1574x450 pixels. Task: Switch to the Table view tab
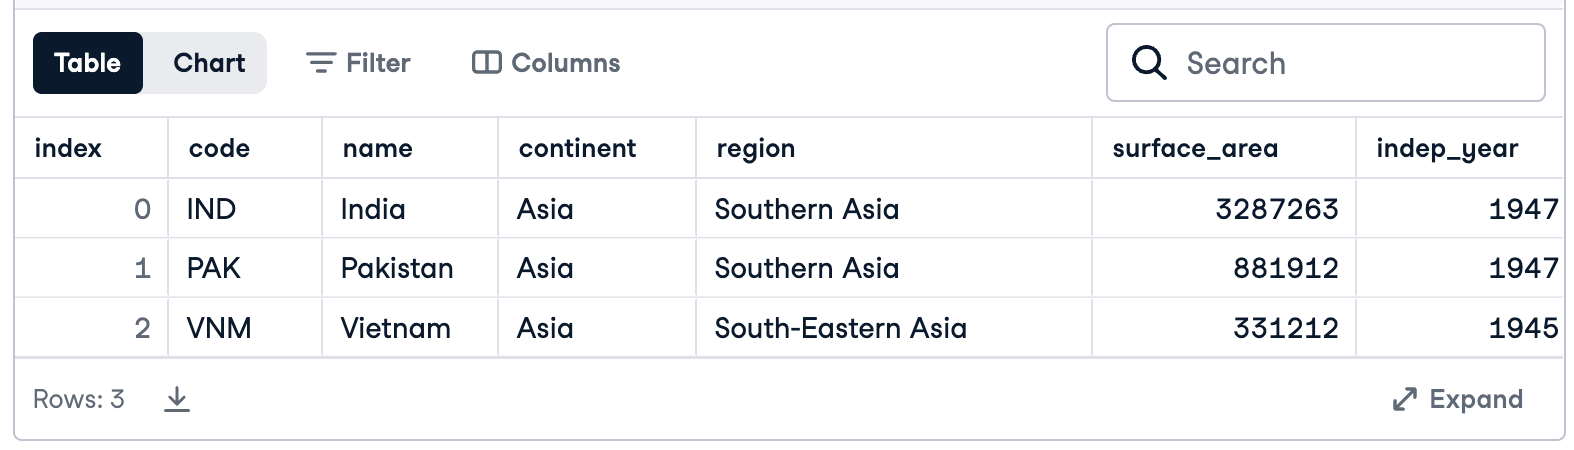(88, 63)
